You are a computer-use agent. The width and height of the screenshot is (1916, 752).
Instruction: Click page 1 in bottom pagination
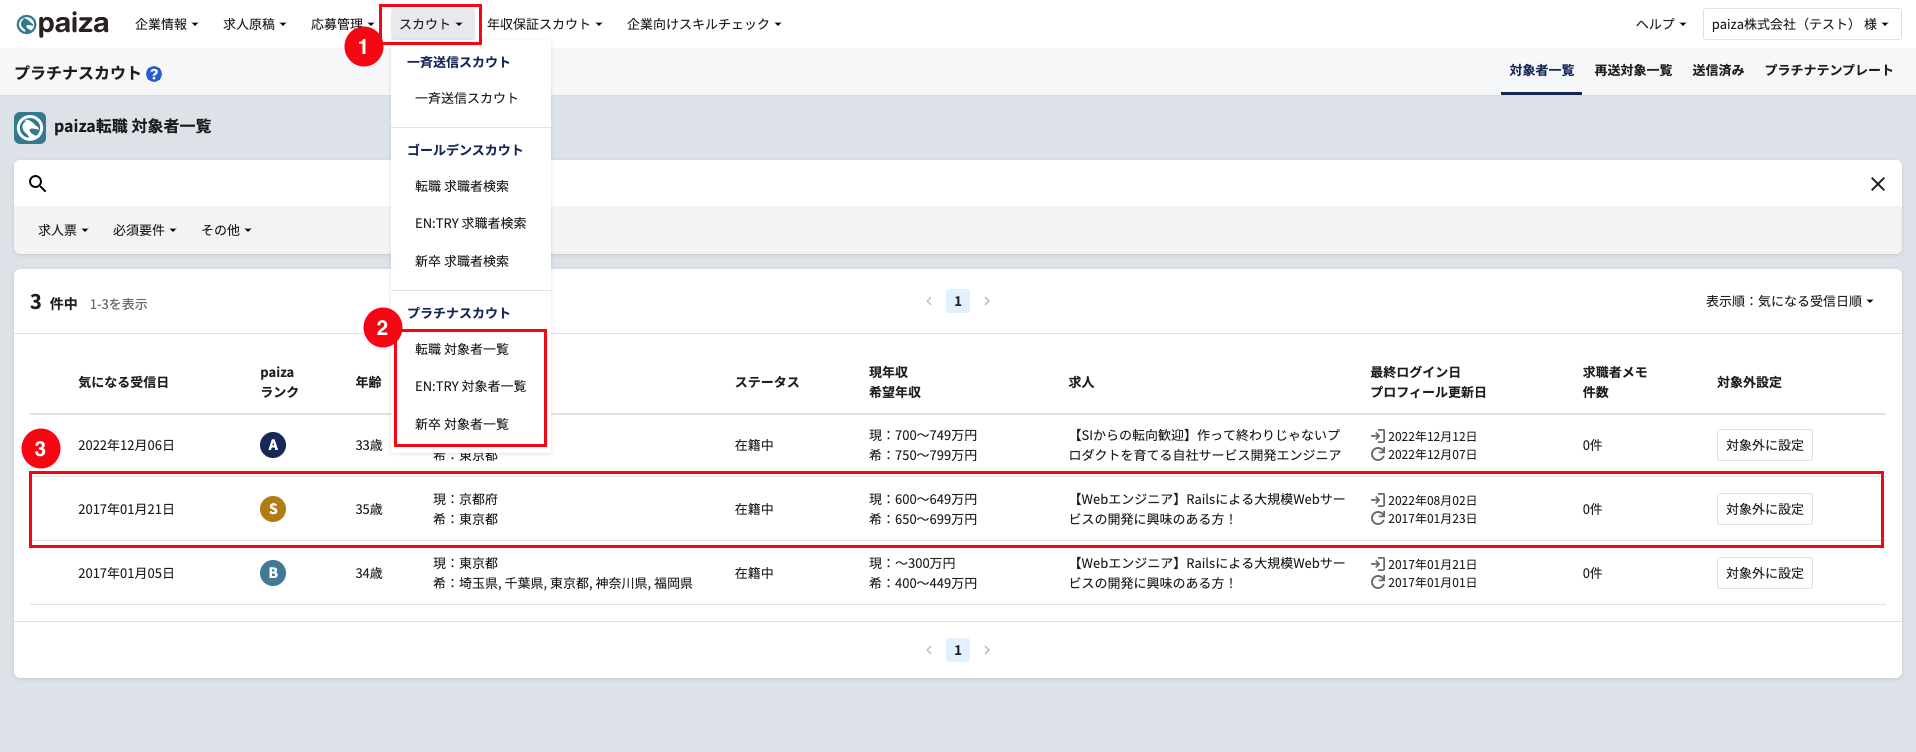click(x=958, y=650)
